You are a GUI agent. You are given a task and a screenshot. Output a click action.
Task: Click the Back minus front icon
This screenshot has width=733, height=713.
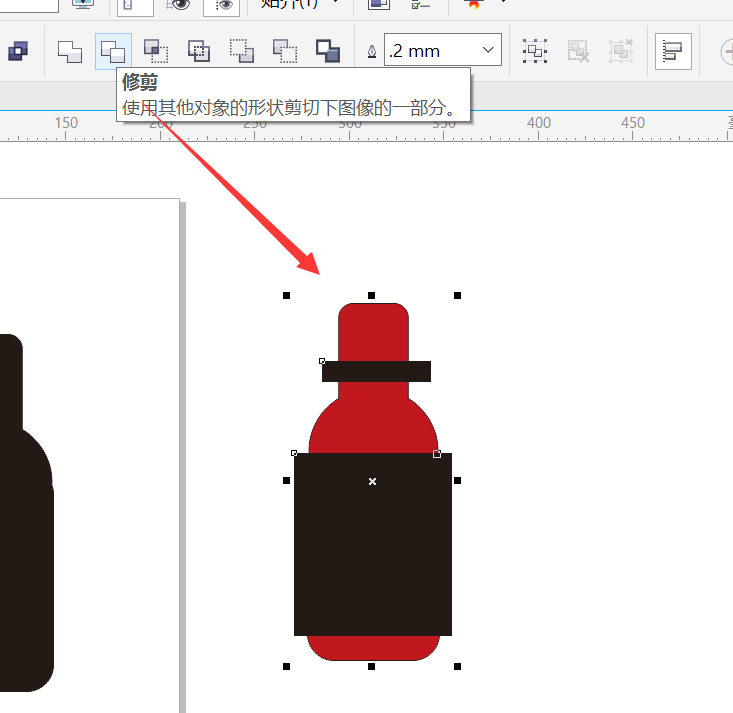coord(285,51)
